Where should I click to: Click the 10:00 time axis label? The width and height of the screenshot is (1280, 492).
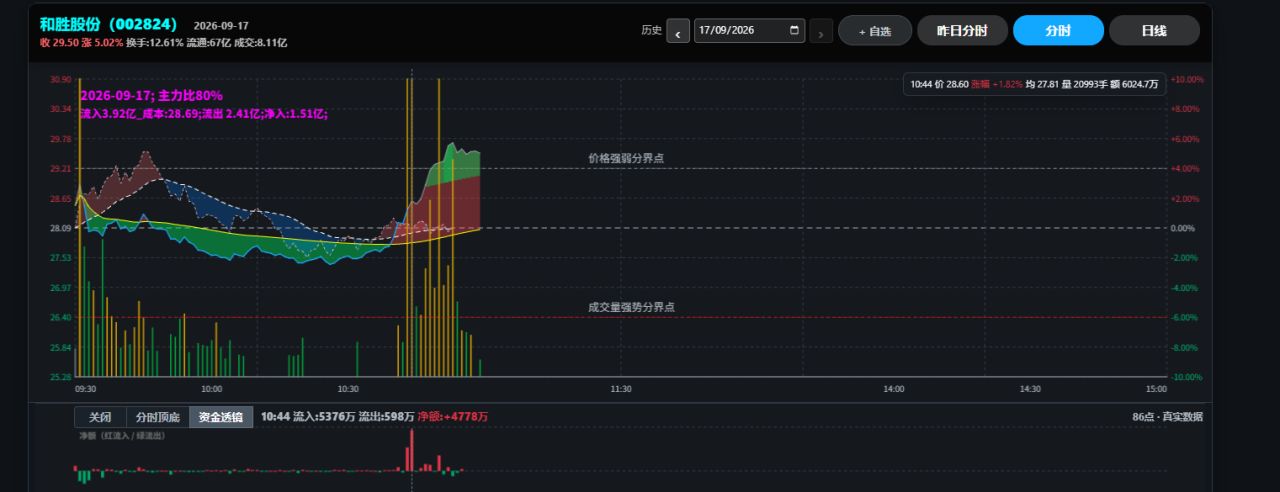pos(211,389)
